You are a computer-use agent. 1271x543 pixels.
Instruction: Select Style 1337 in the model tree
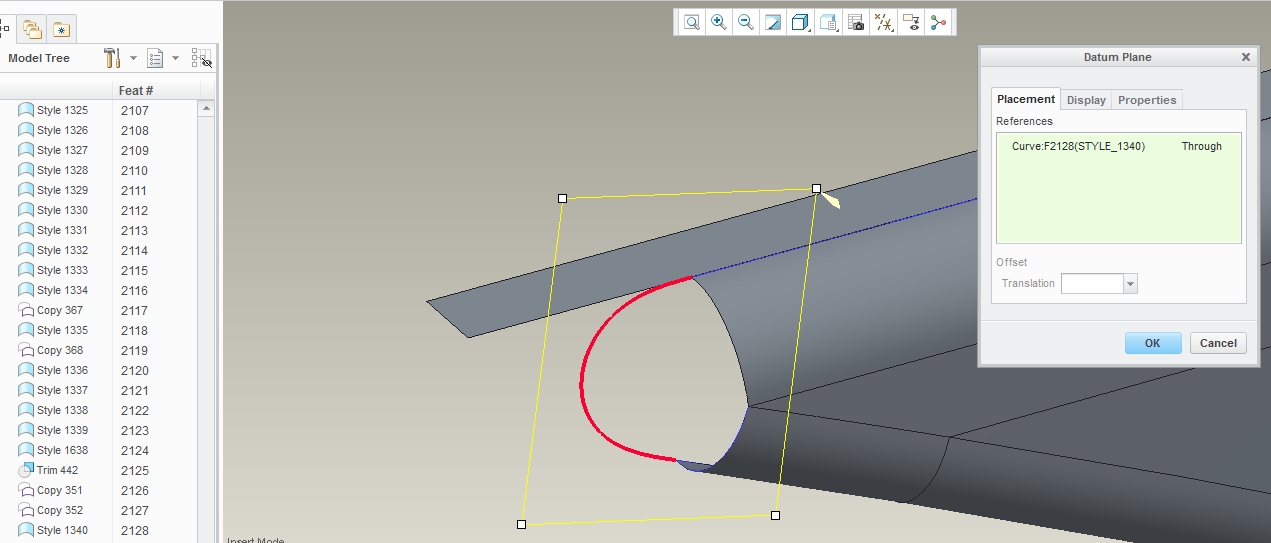pos(62,390)
